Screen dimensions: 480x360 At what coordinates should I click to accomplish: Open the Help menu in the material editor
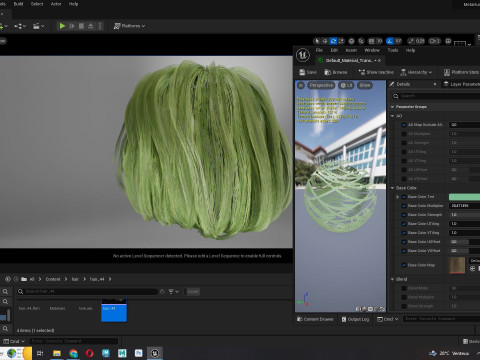pos(410,50)
